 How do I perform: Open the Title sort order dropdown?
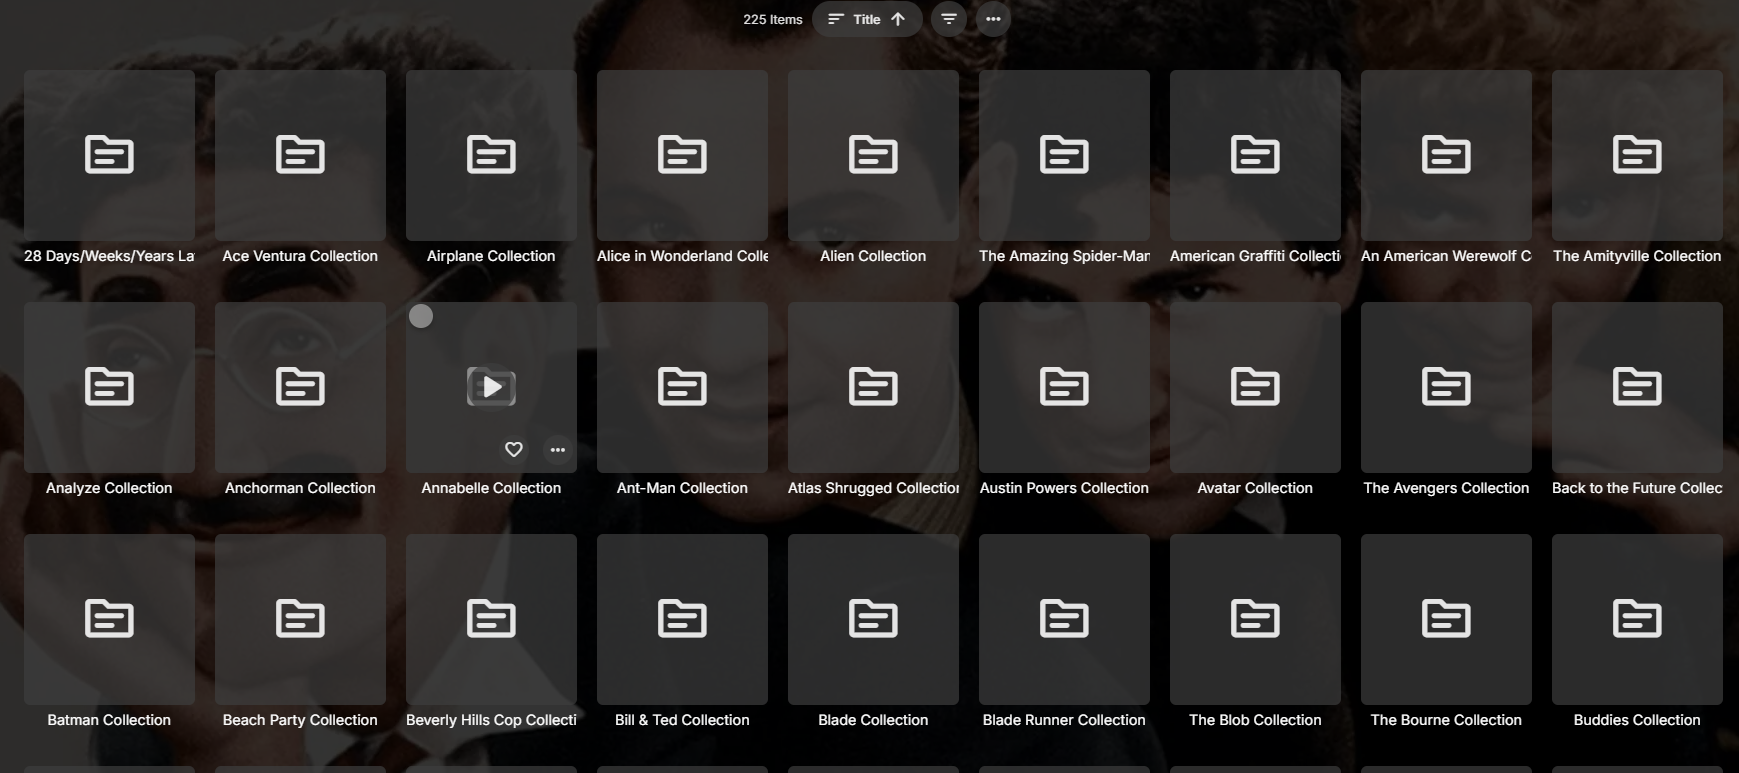866,19
